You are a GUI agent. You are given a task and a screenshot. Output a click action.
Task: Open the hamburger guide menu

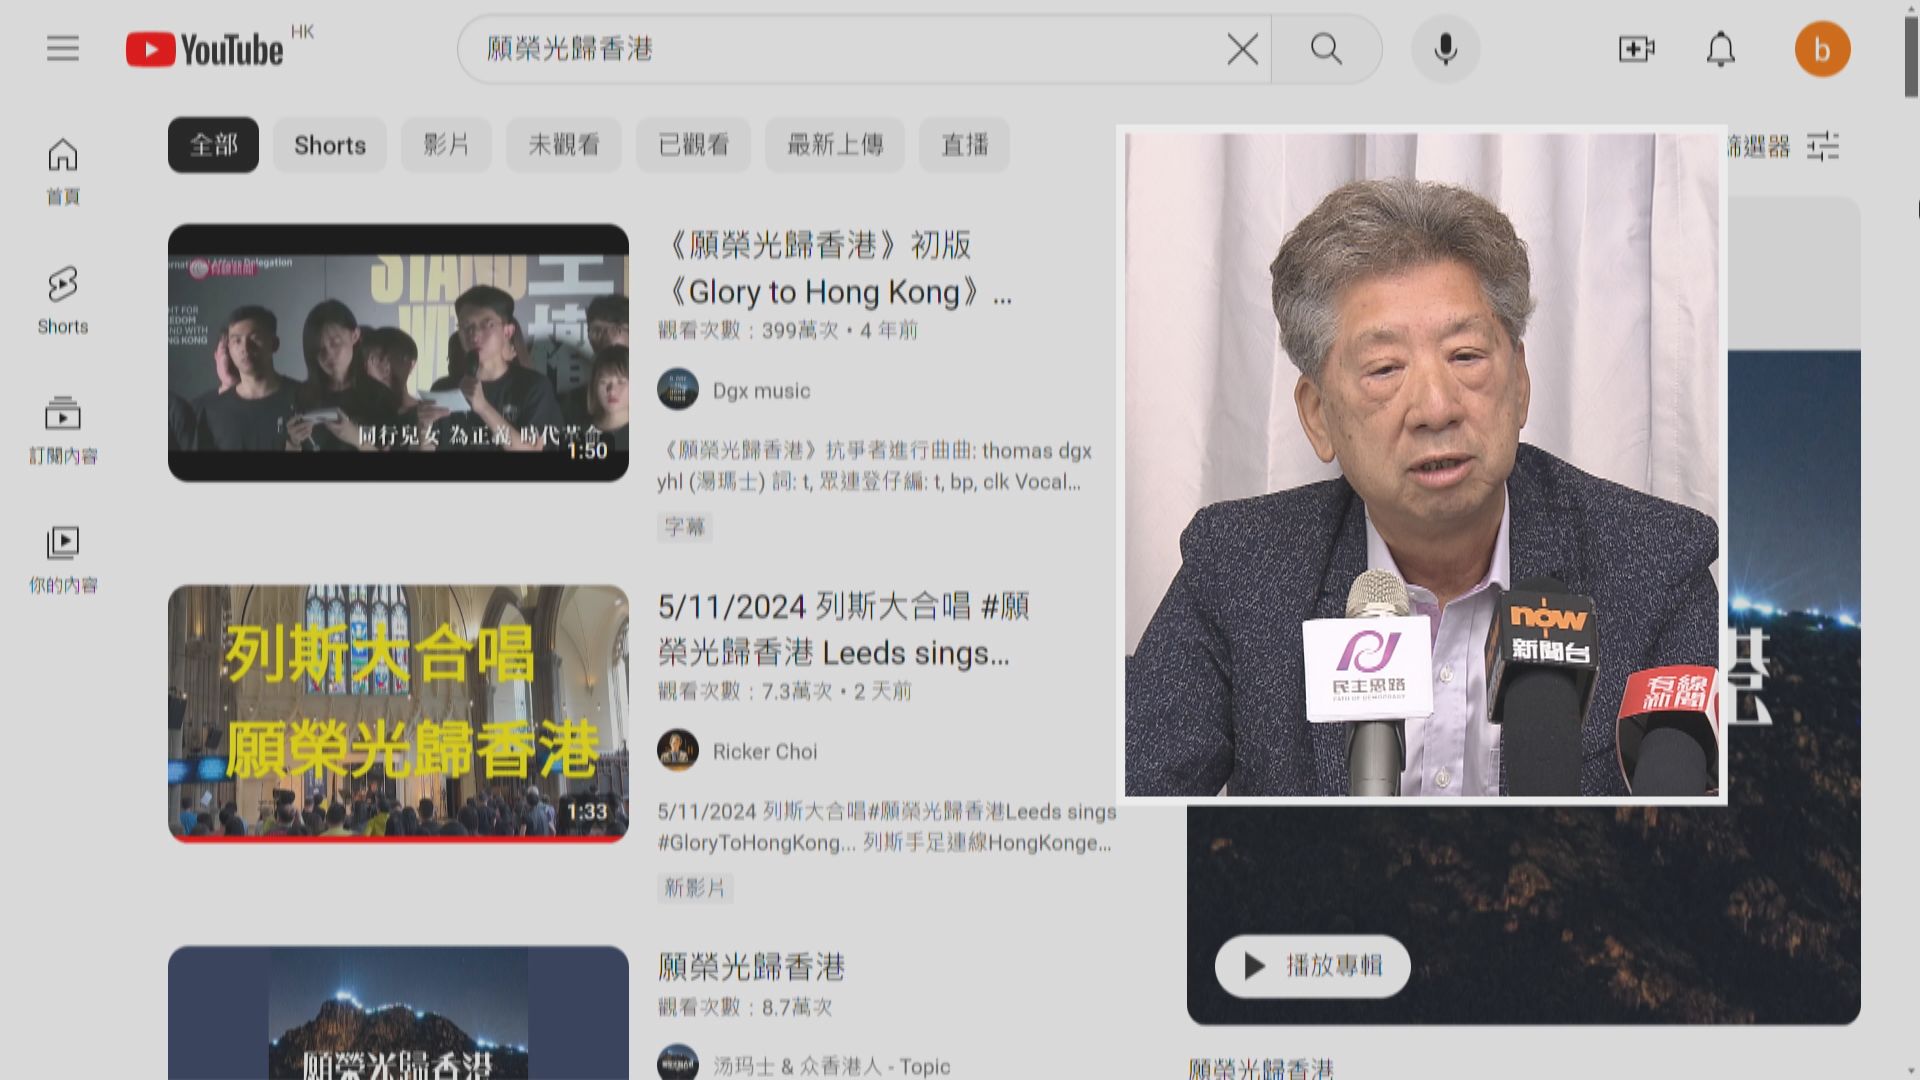[x=62, y=48]
